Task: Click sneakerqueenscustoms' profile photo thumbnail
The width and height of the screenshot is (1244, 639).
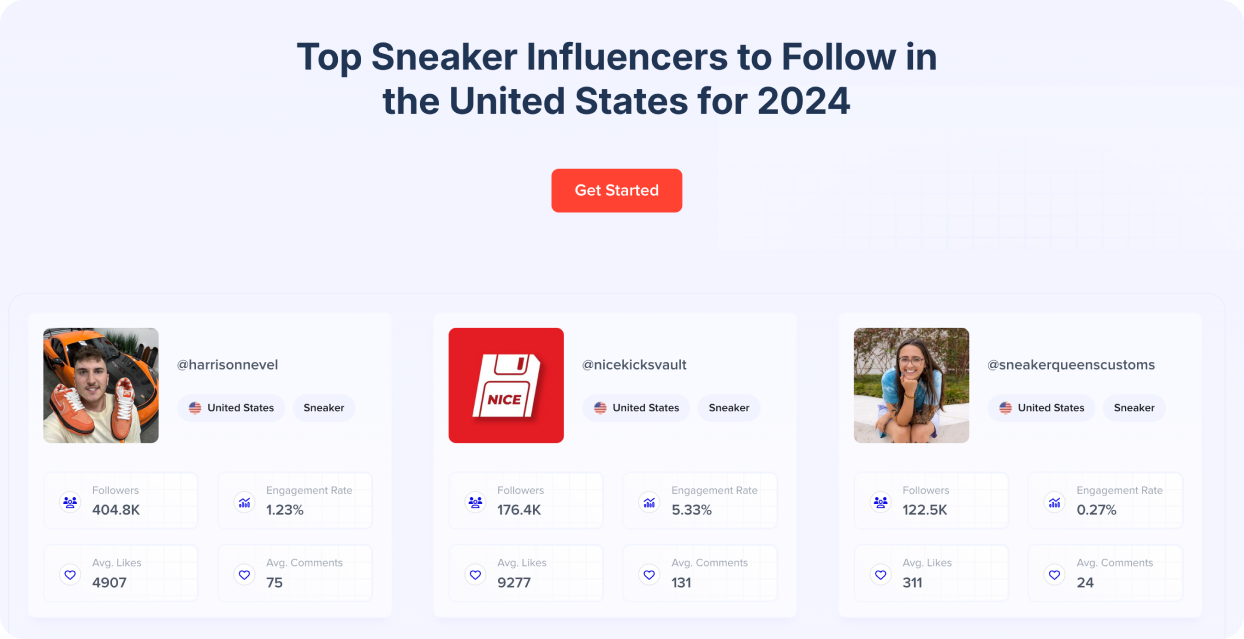Action: coord(911,385)
